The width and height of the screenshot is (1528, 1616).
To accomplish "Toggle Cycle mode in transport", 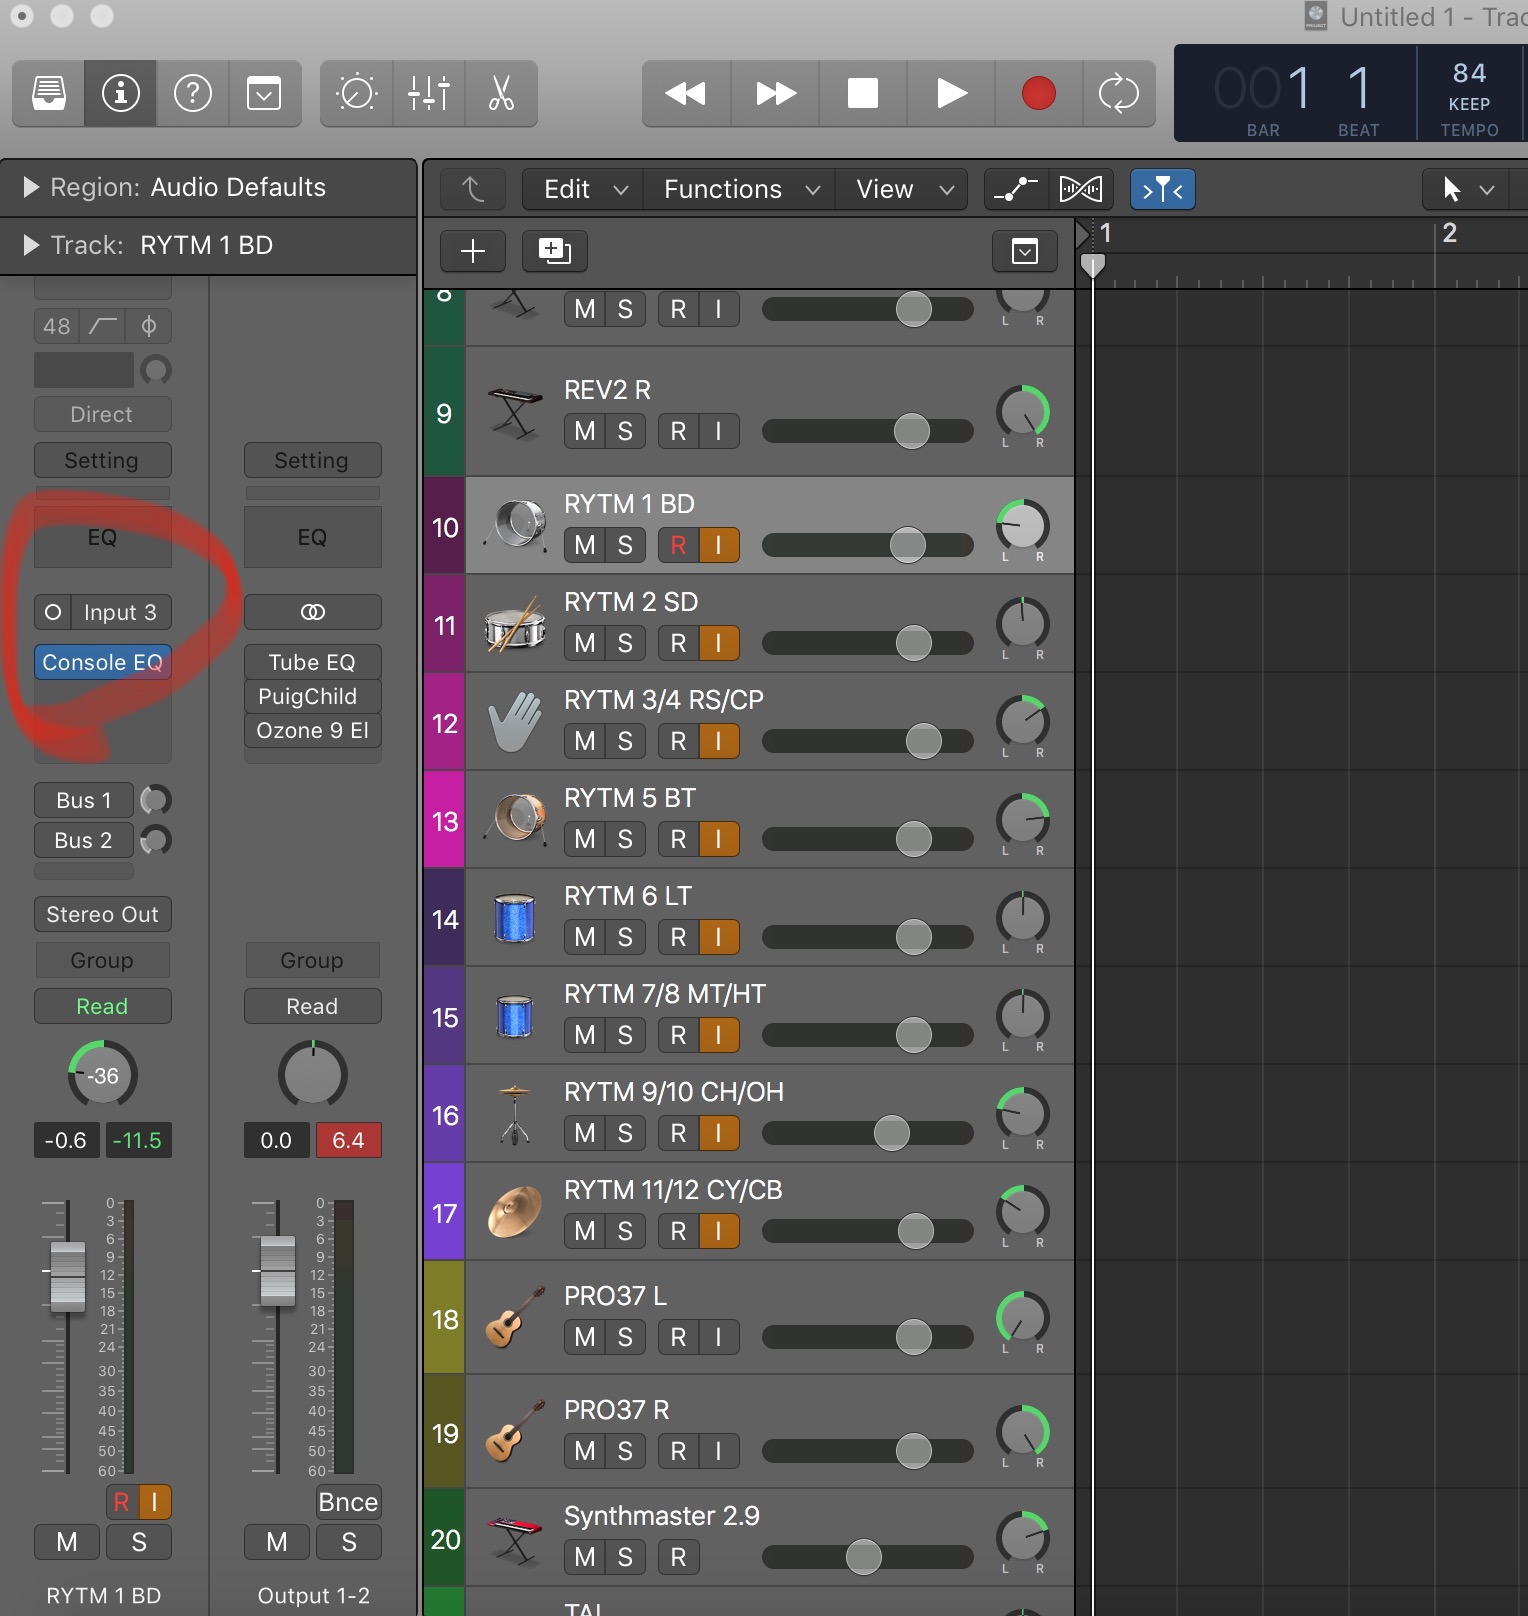I will (x=1118, y=94).
